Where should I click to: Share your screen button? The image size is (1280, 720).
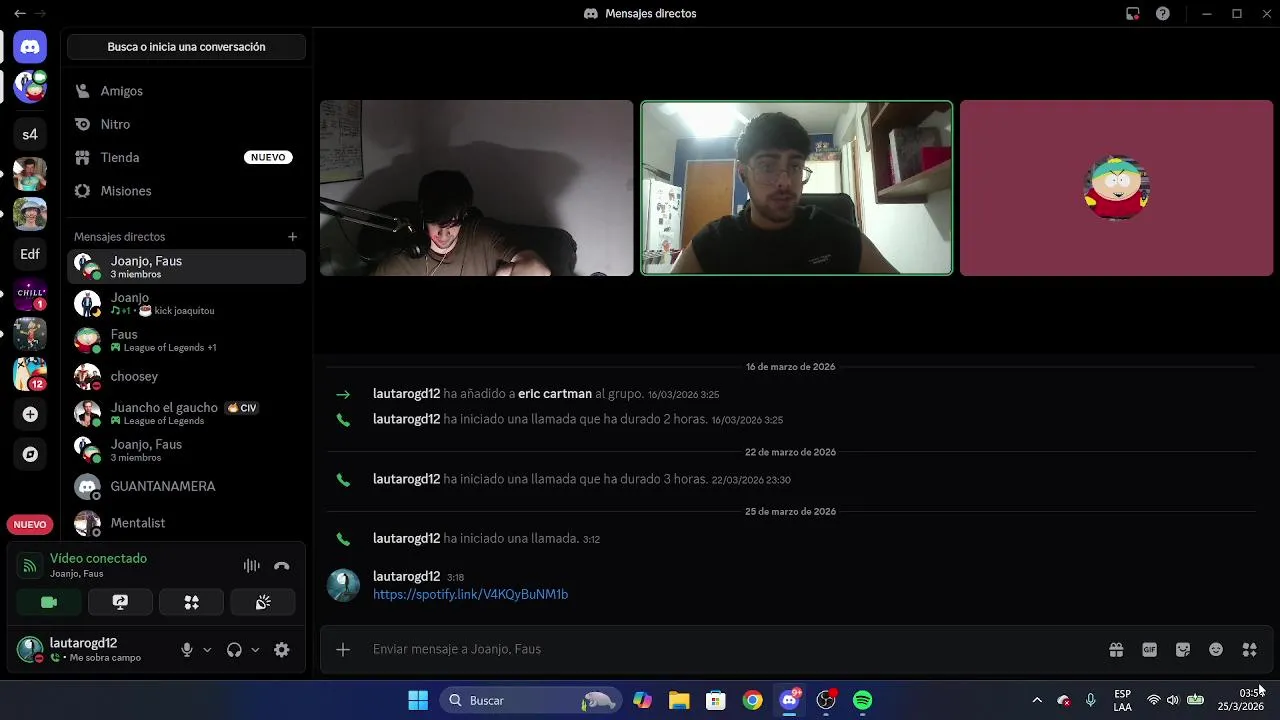click(x=120, y=602)
